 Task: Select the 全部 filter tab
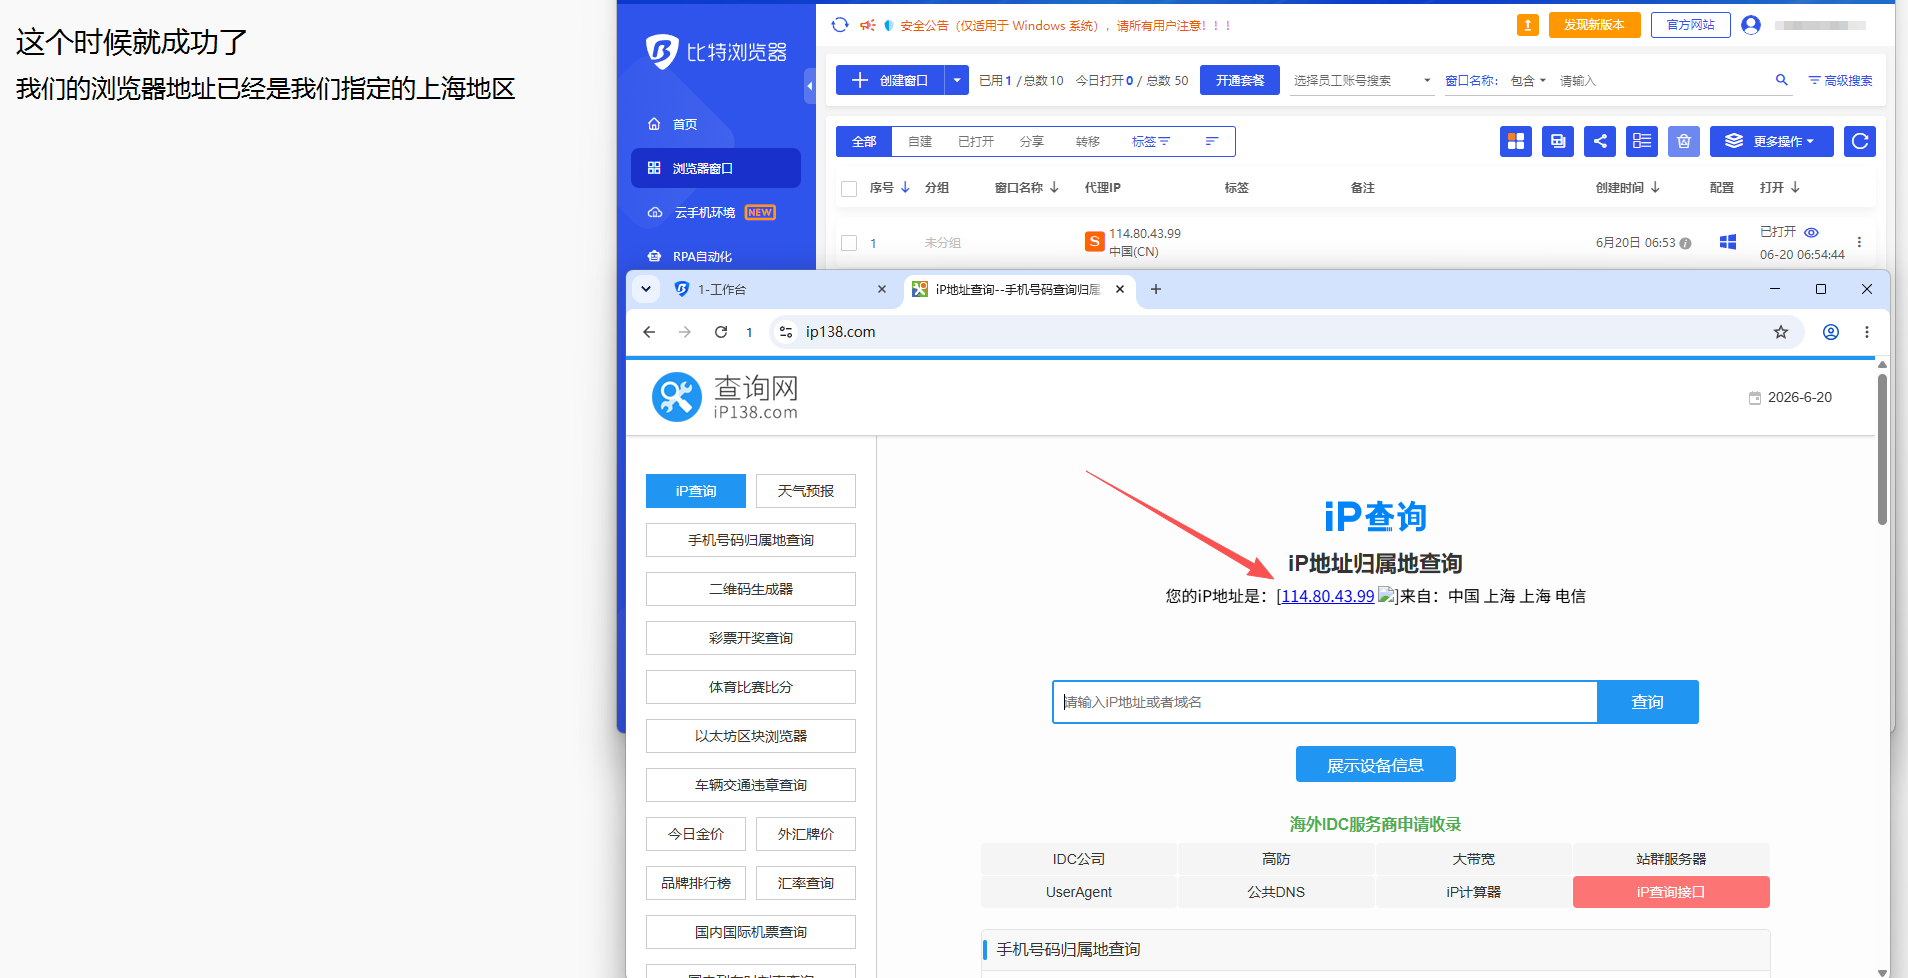(x=864, y=141)
